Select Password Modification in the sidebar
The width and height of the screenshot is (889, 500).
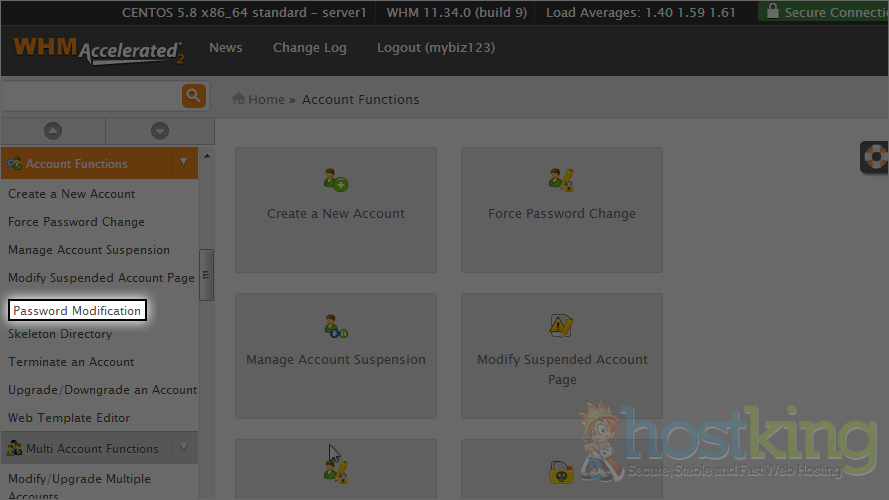pyautogui.click(x=77, y=311)
